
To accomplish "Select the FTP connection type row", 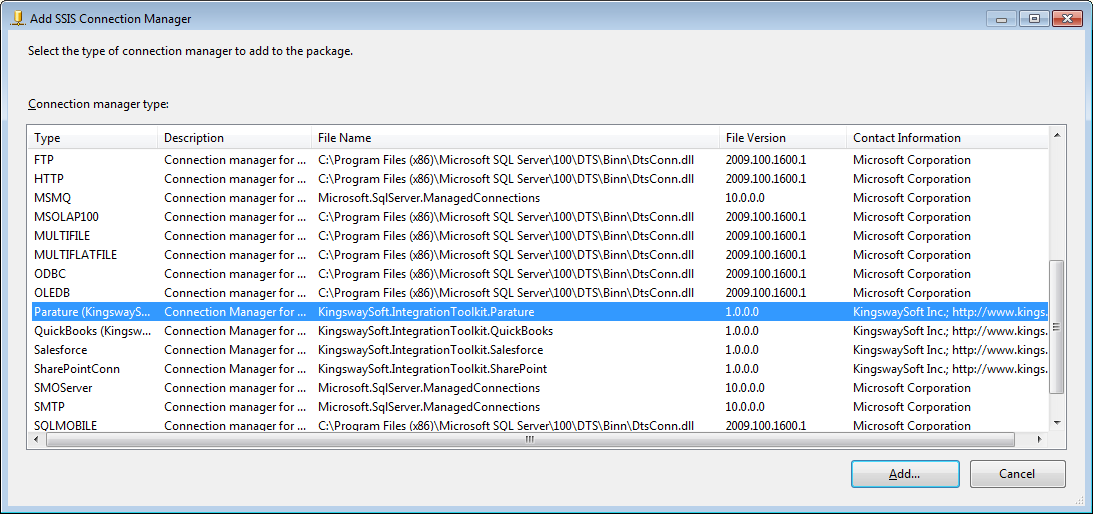I will (537, 160).
